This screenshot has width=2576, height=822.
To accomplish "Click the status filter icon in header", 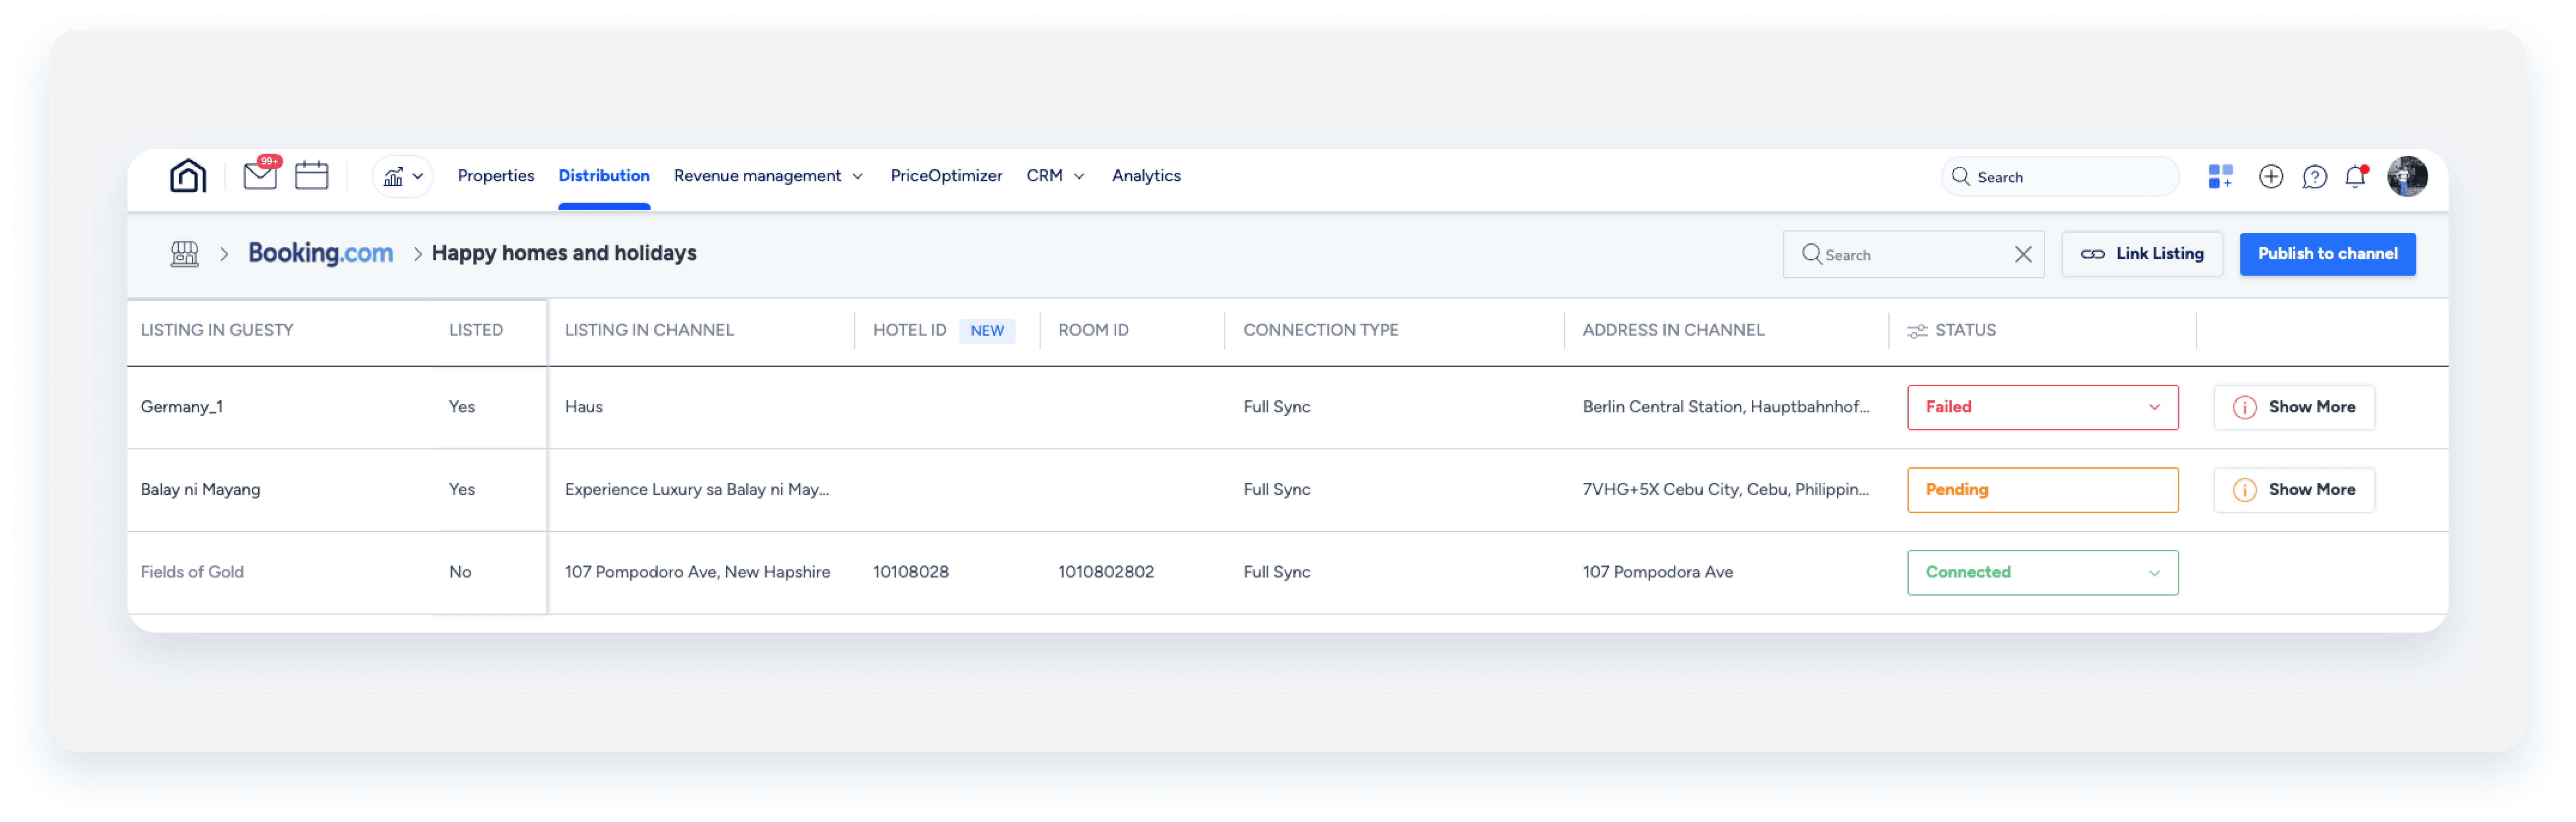I will coord(1917,331).
